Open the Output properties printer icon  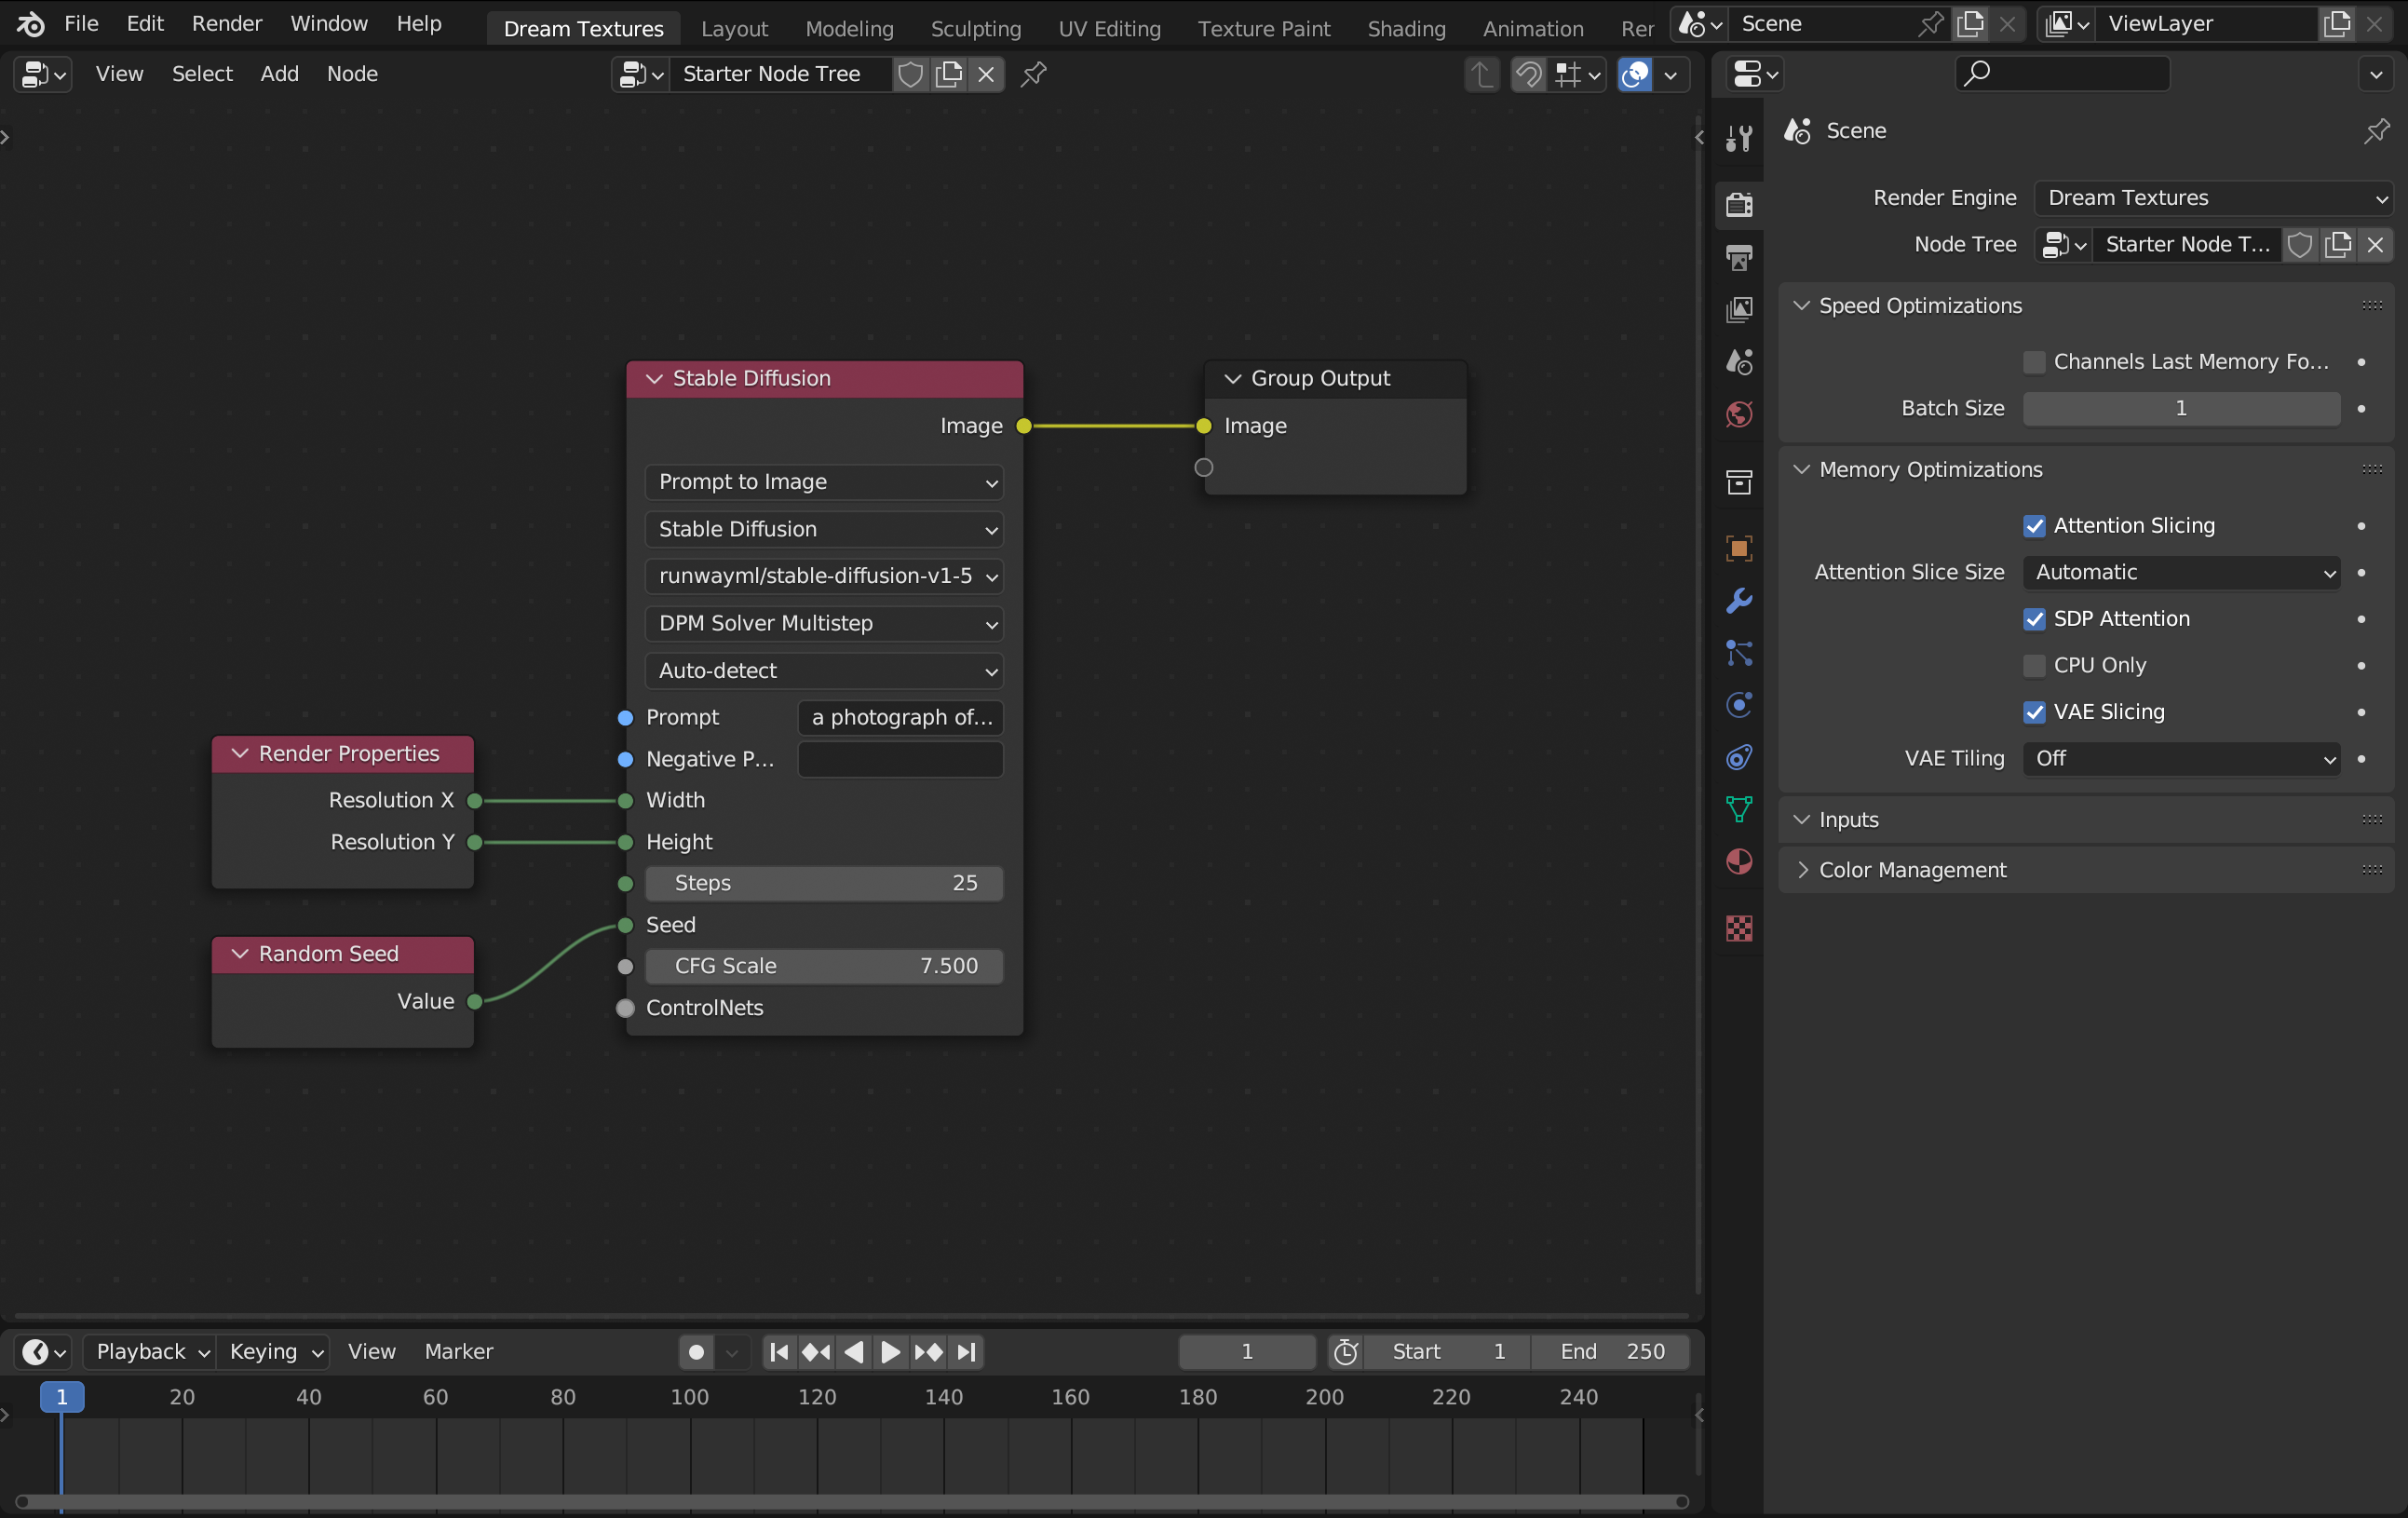[x=1739, y=258]
